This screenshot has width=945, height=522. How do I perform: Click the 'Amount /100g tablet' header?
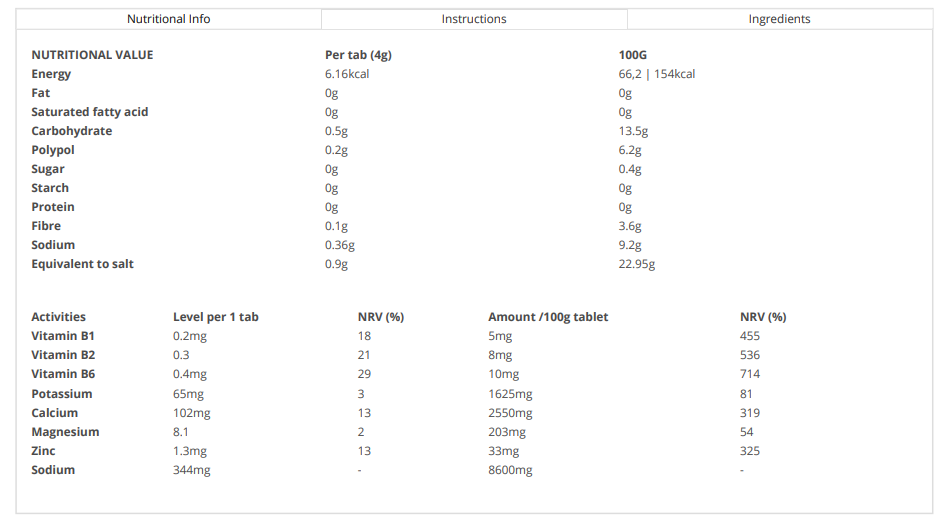[x=548, y=317]
